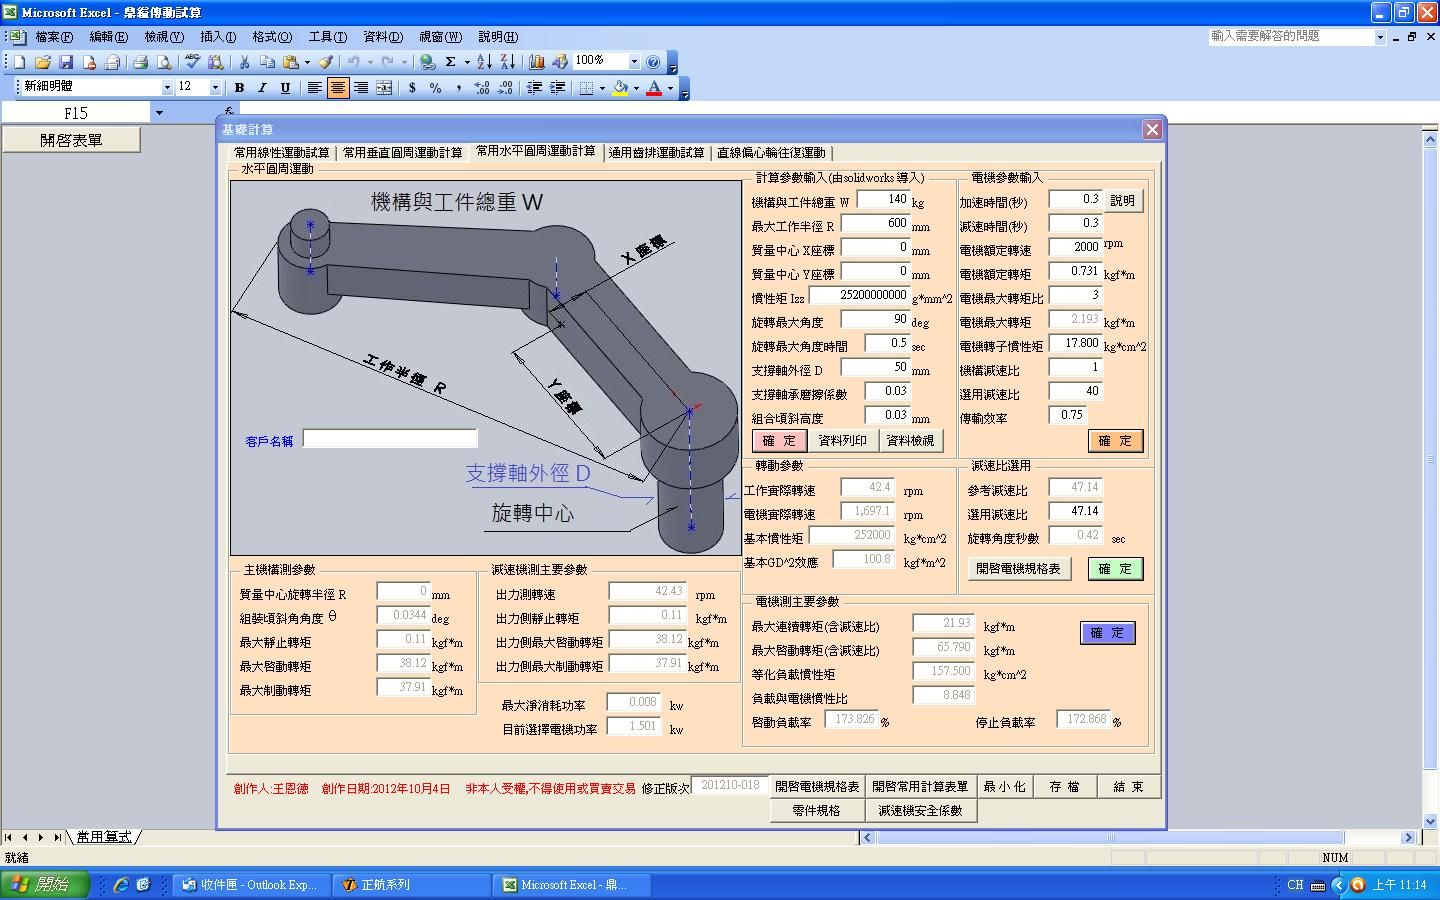Click the Save diskette icon

(x=66, y=62)
